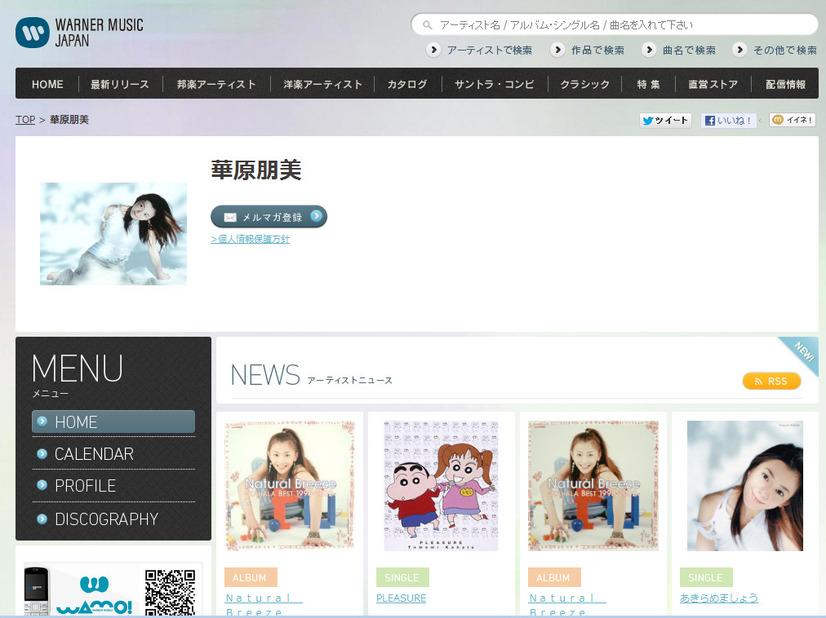This screenshot has height=618, width=826.
Task: Click the Twitter ツイート button
Action: (x=665, y=120)
